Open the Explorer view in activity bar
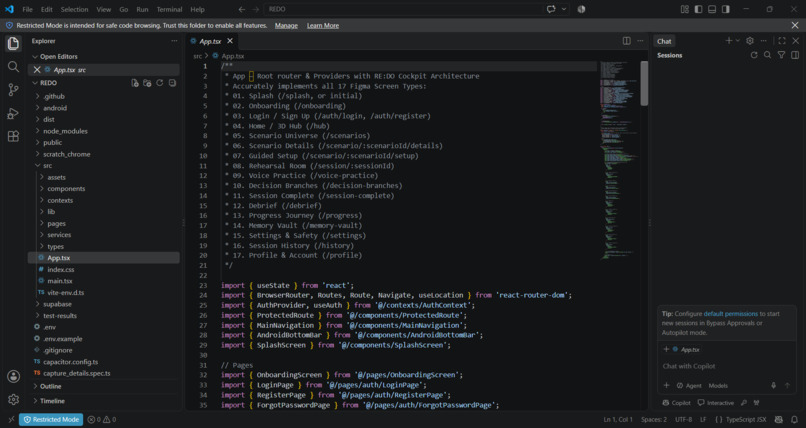This screenshot has height=428, width=806. 13,44
